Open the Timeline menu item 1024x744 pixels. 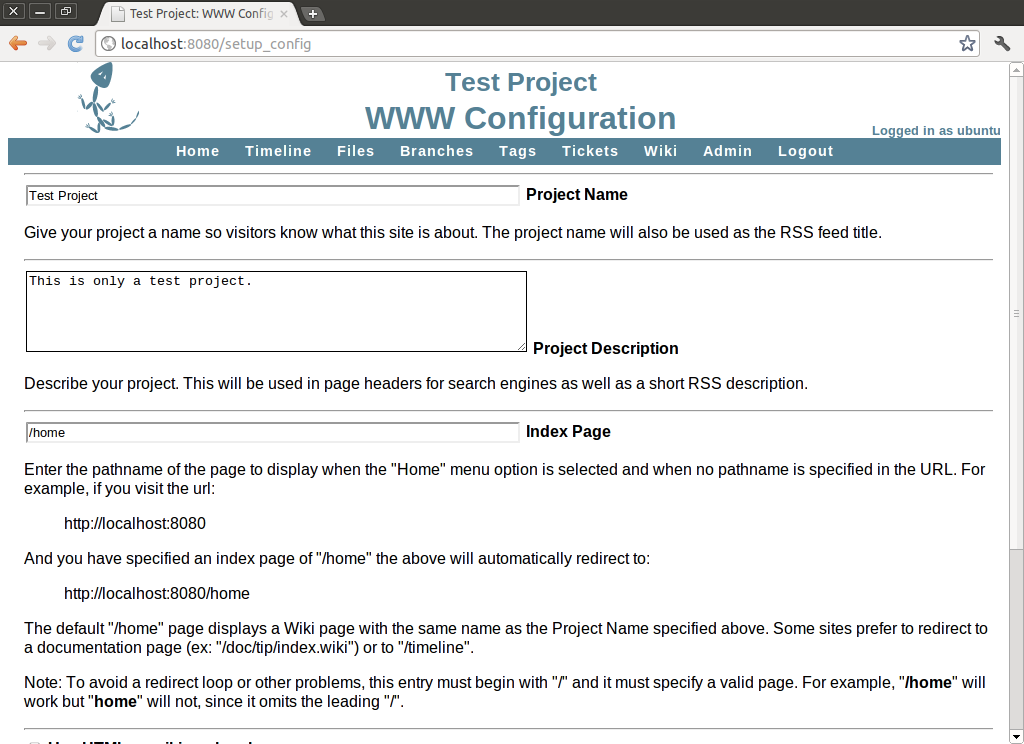[278, 151]
